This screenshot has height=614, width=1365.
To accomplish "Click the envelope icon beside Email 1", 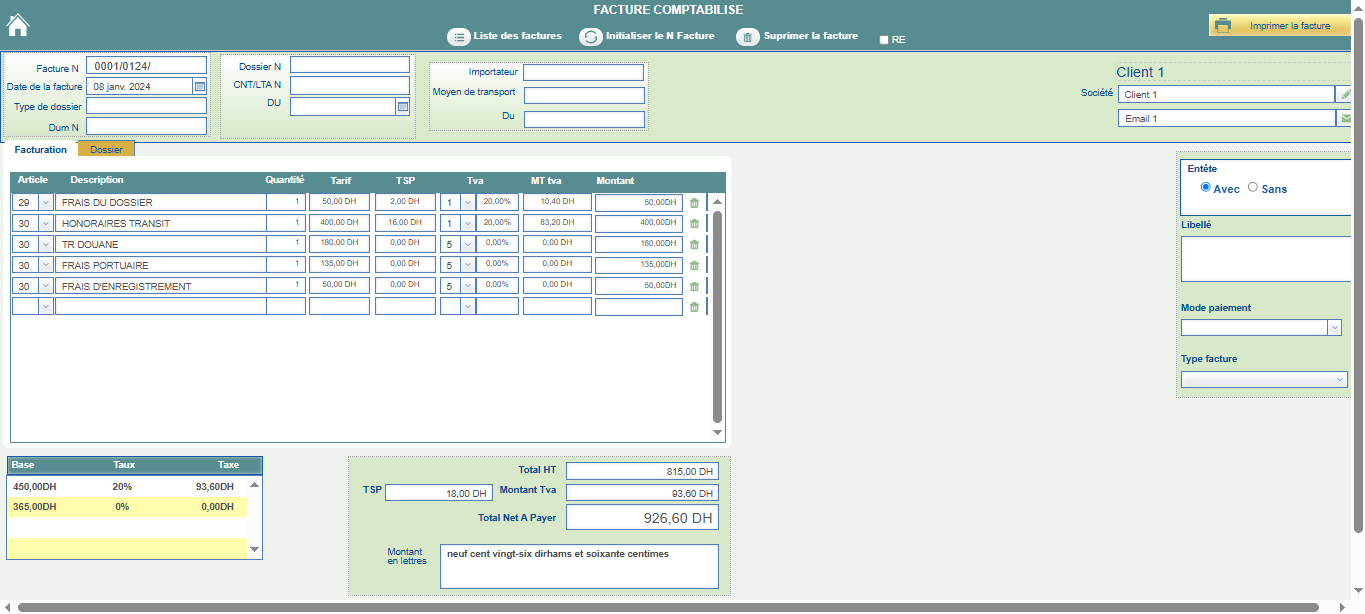I will point(1346,118).
